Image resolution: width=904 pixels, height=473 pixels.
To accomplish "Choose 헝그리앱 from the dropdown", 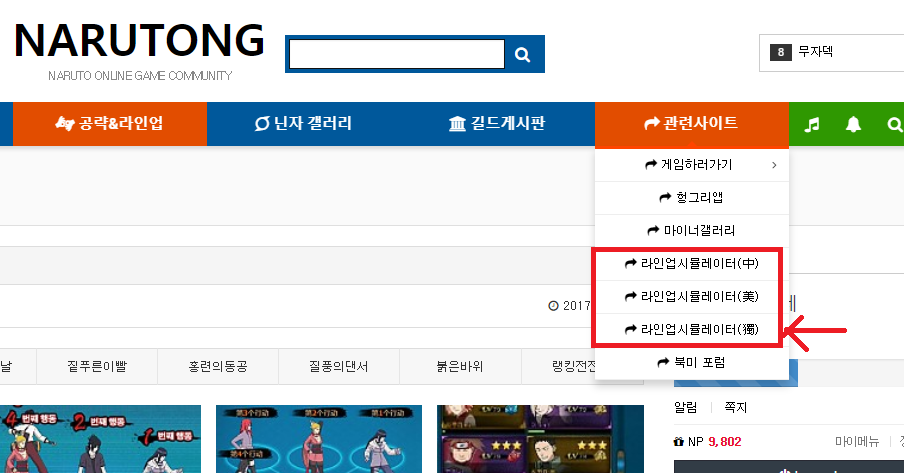I will (x=691, y=197).
